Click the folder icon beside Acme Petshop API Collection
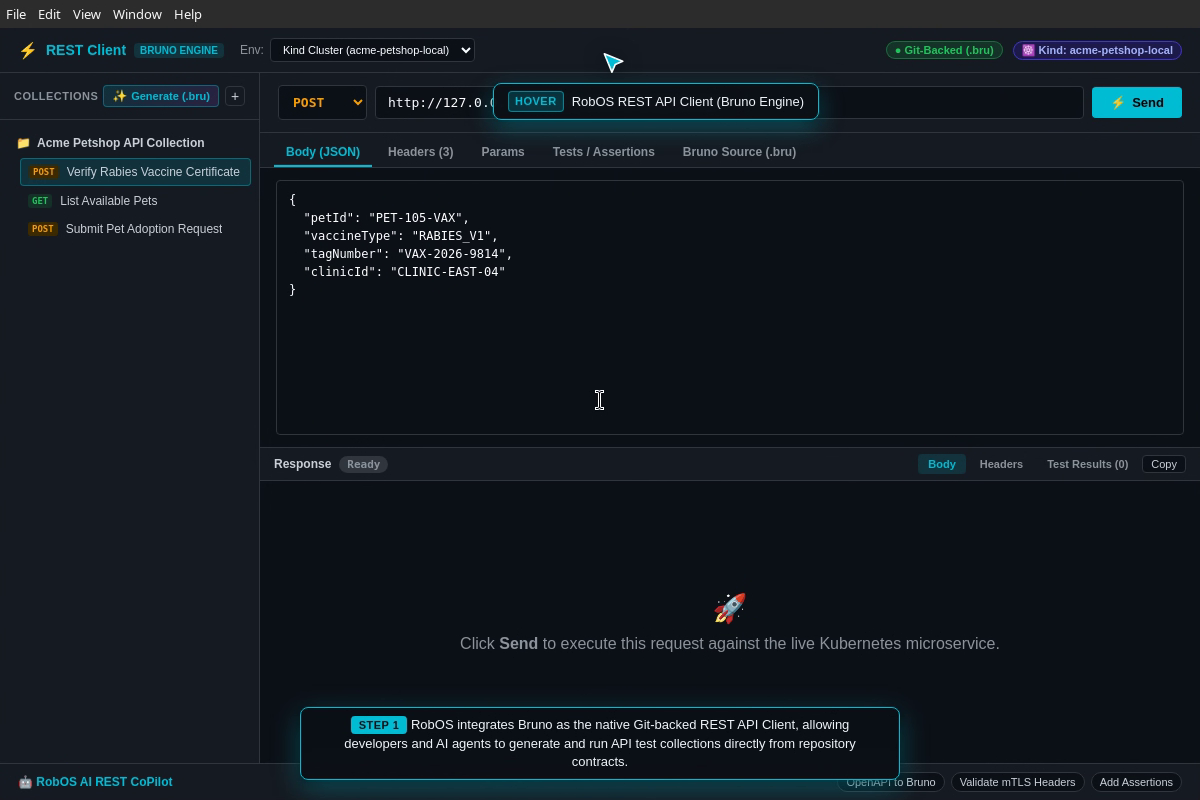The image size is (1200, 800). coord(23,143)
